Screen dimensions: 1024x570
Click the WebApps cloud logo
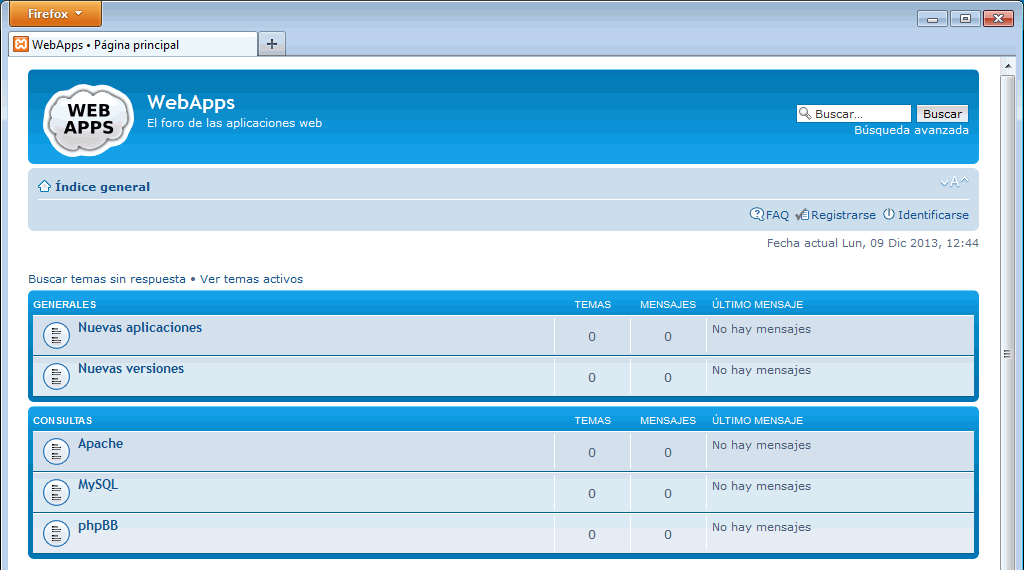(88, 119)
